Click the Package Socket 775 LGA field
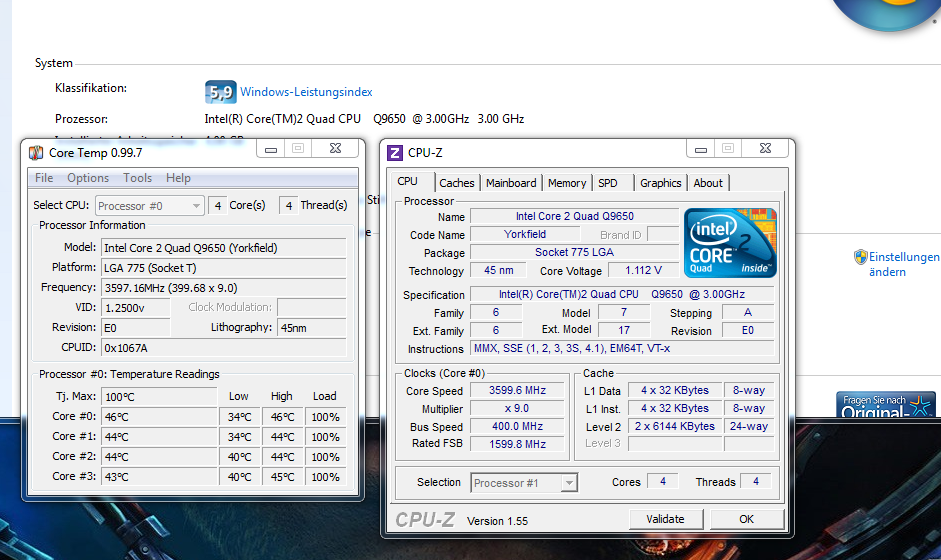This screenshot has width=941, height=560. click(574, 252)
